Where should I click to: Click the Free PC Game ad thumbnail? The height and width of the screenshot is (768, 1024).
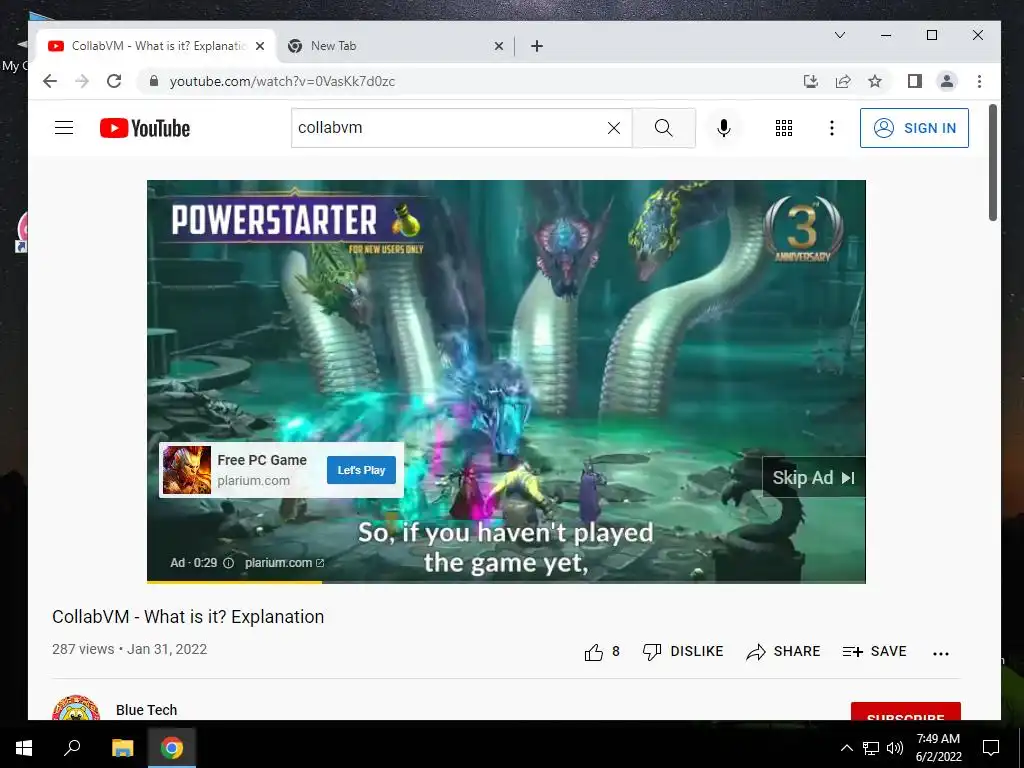[x=187, y=470]
